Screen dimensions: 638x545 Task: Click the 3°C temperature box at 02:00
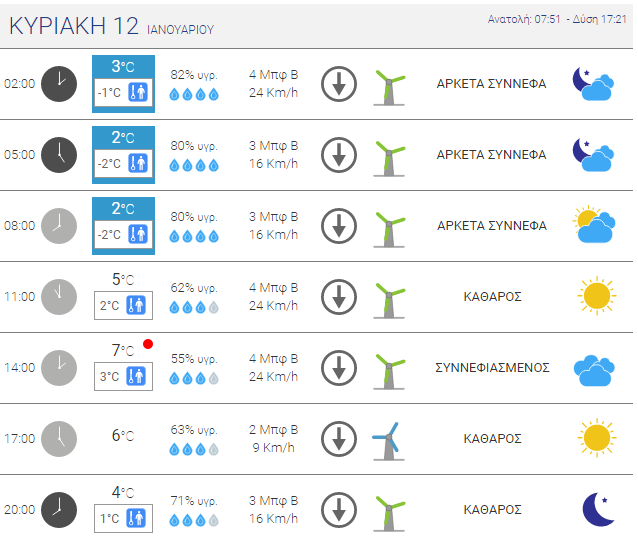(123, 67)
